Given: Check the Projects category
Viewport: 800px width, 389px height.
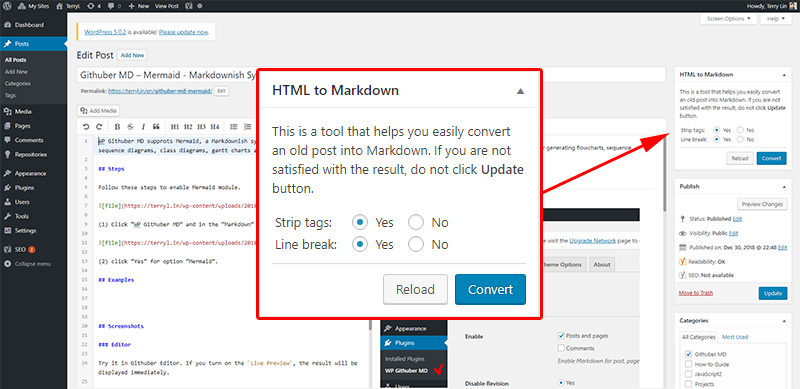Looking at the screenshot, I should coord(688,383).
